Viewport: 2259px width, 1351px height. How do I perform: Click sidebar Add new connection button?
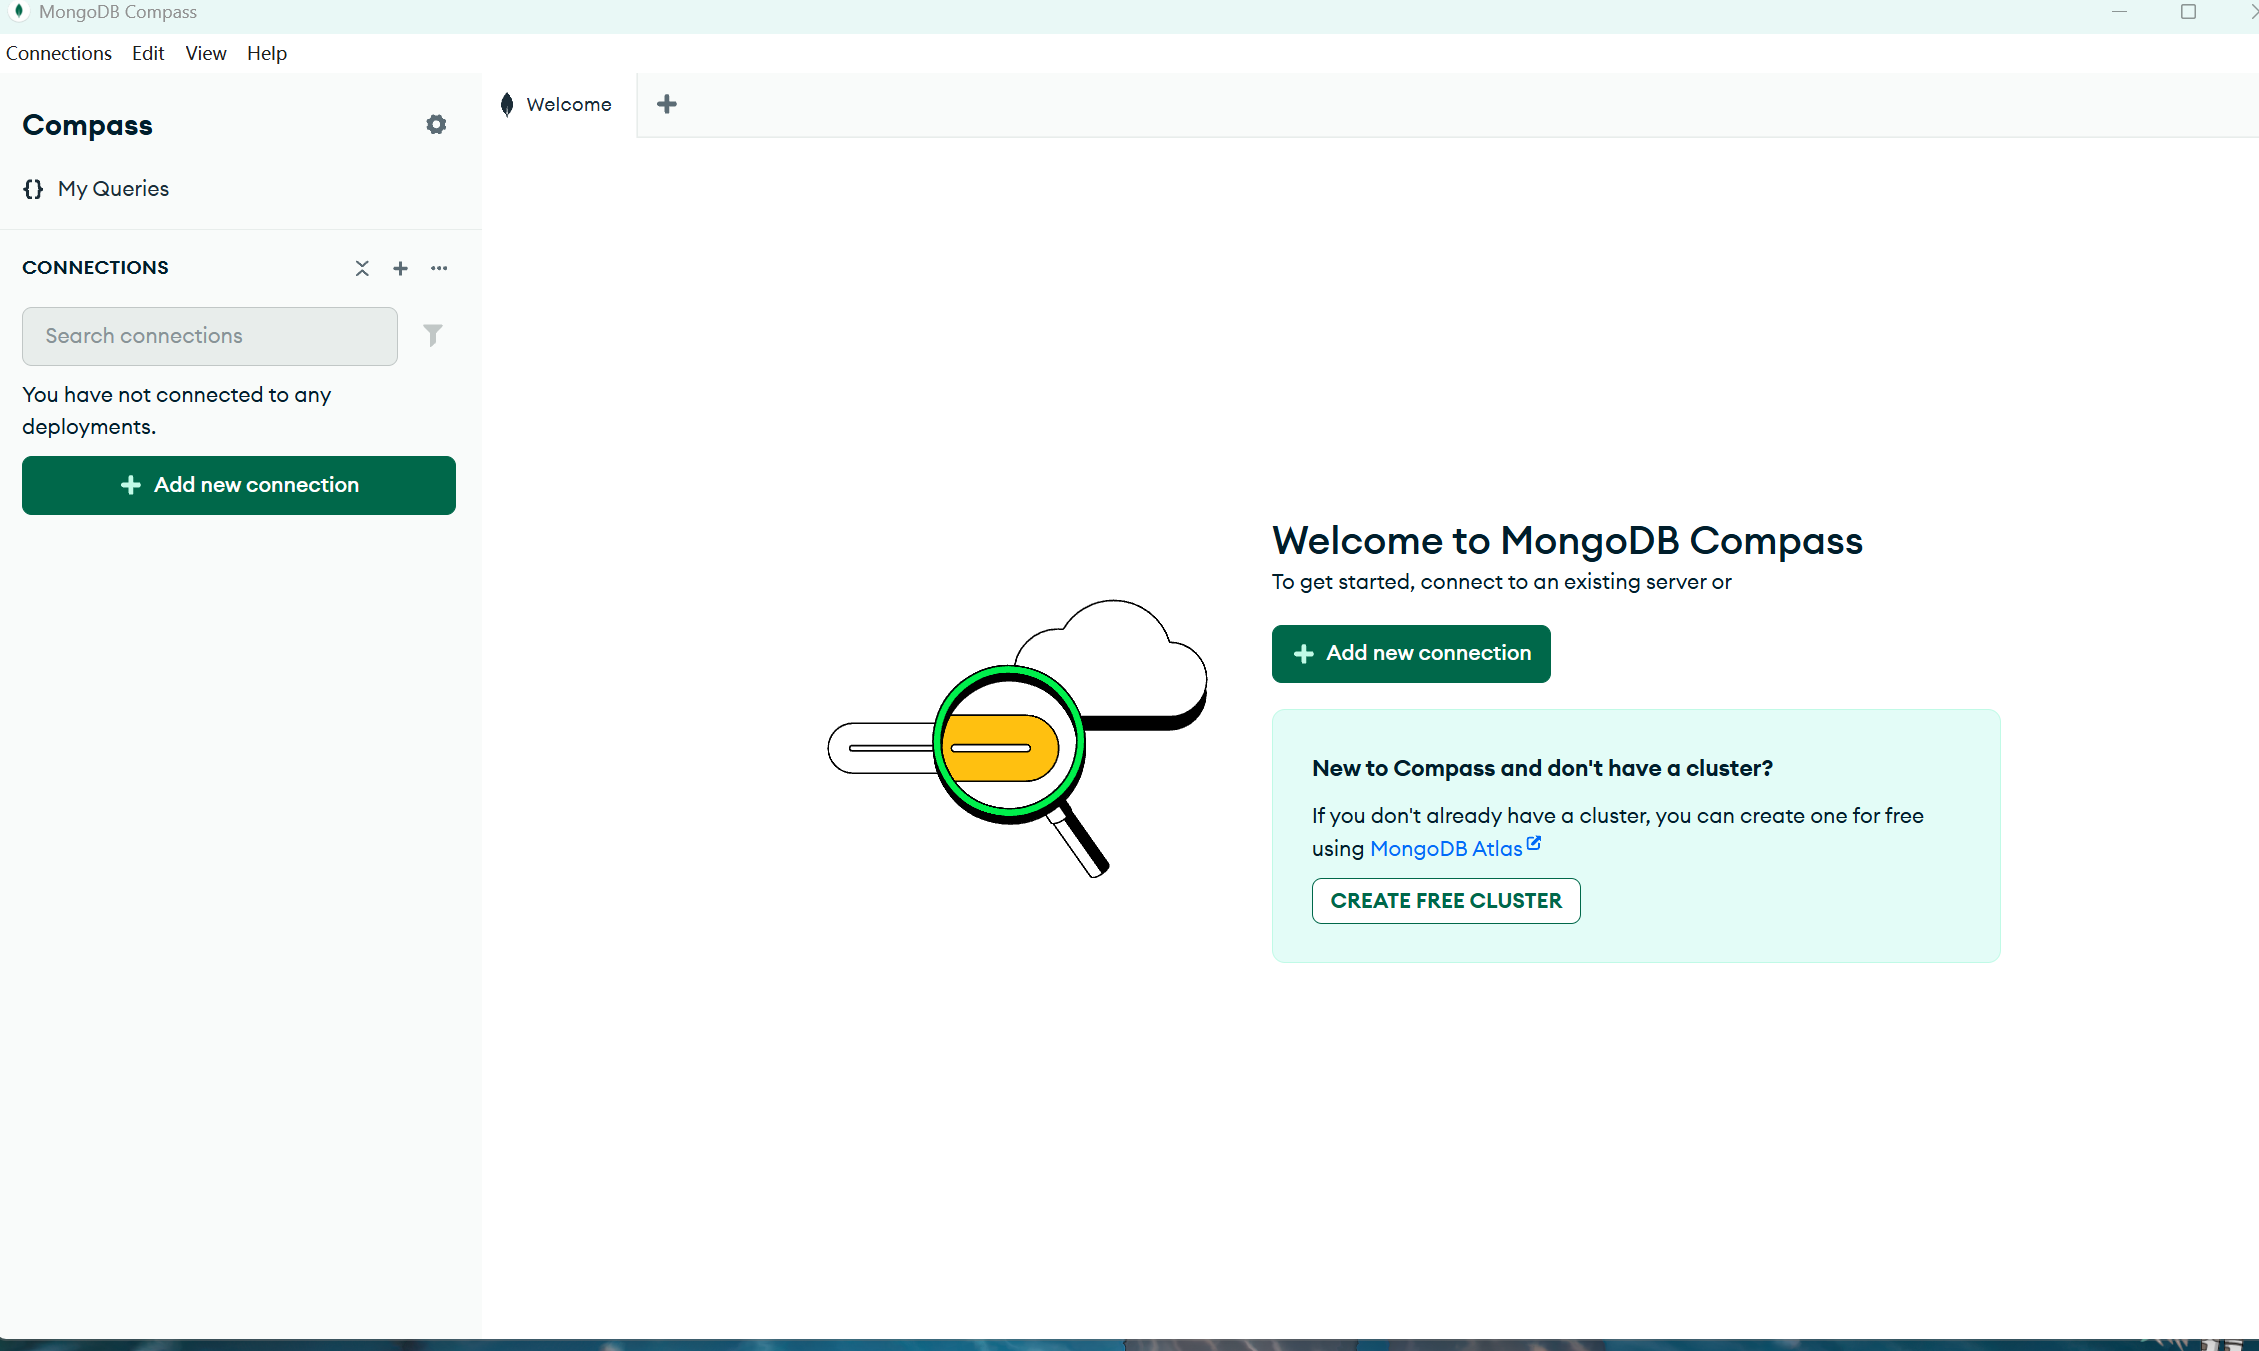point(239,485)
